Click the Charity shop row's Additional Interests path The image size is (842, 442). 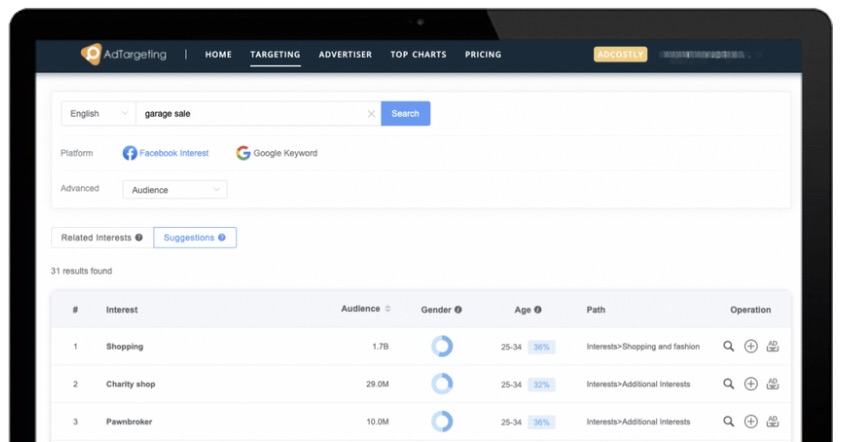pos(638,384)
